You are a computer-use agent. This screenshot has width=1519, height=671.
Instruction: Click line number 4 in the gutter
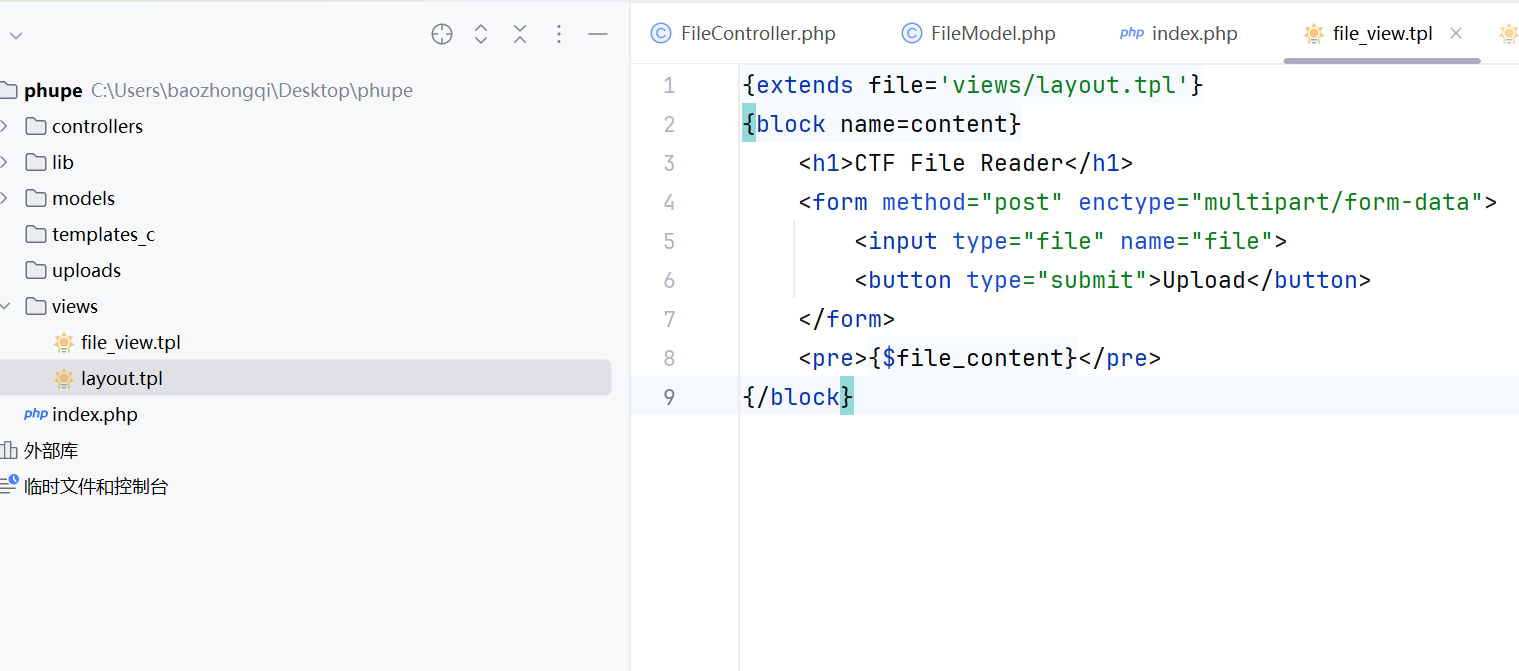pyautogui.click(x=669, y=203)
